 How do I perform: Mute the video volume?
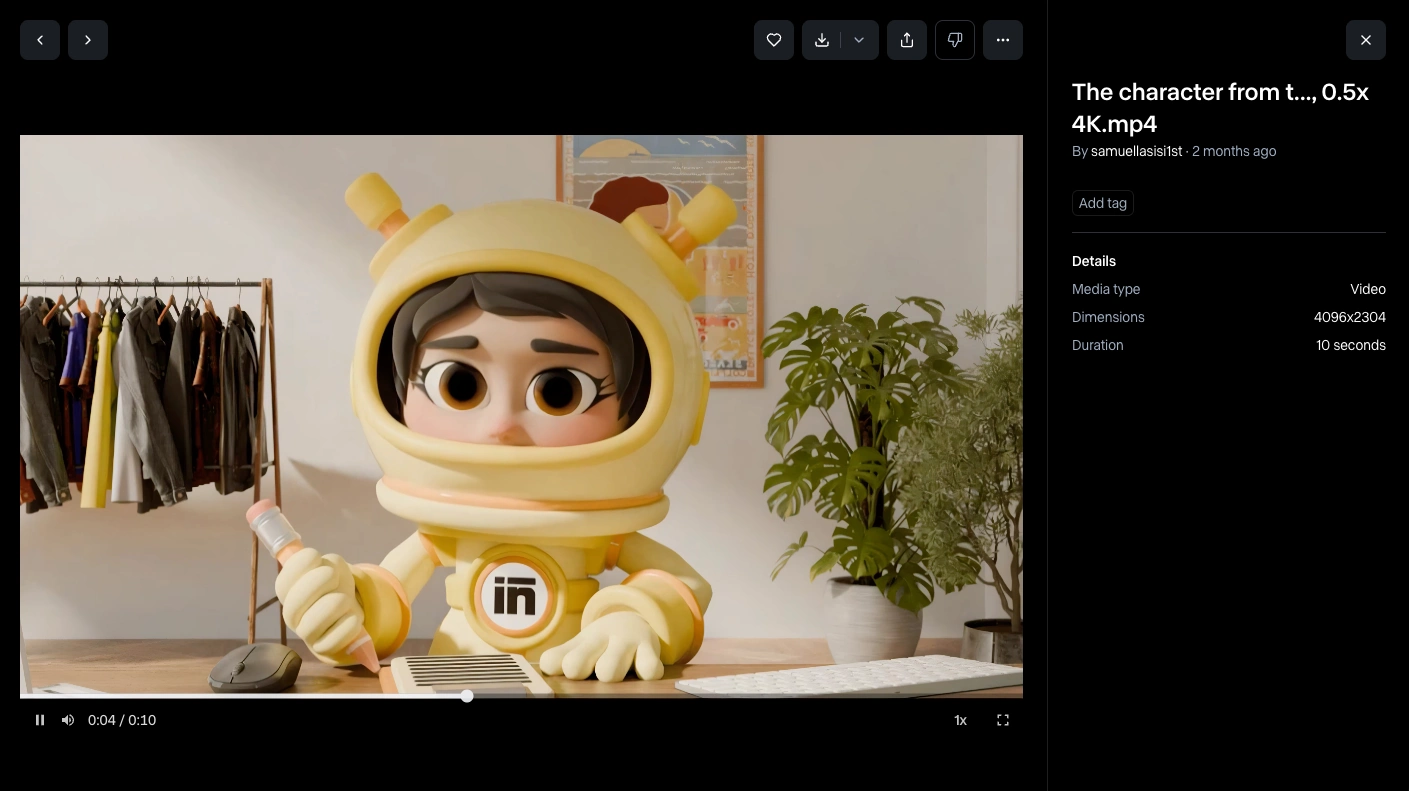[x=68, y=720]
